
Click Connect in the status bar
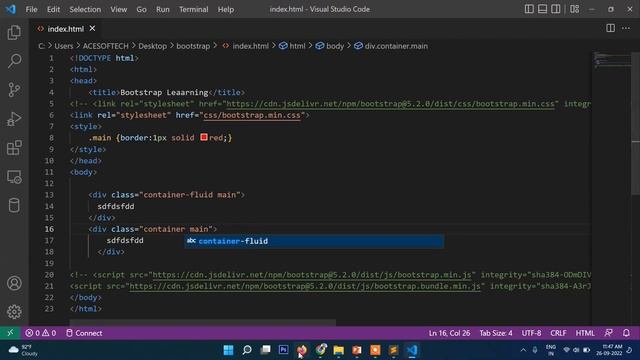84,333
